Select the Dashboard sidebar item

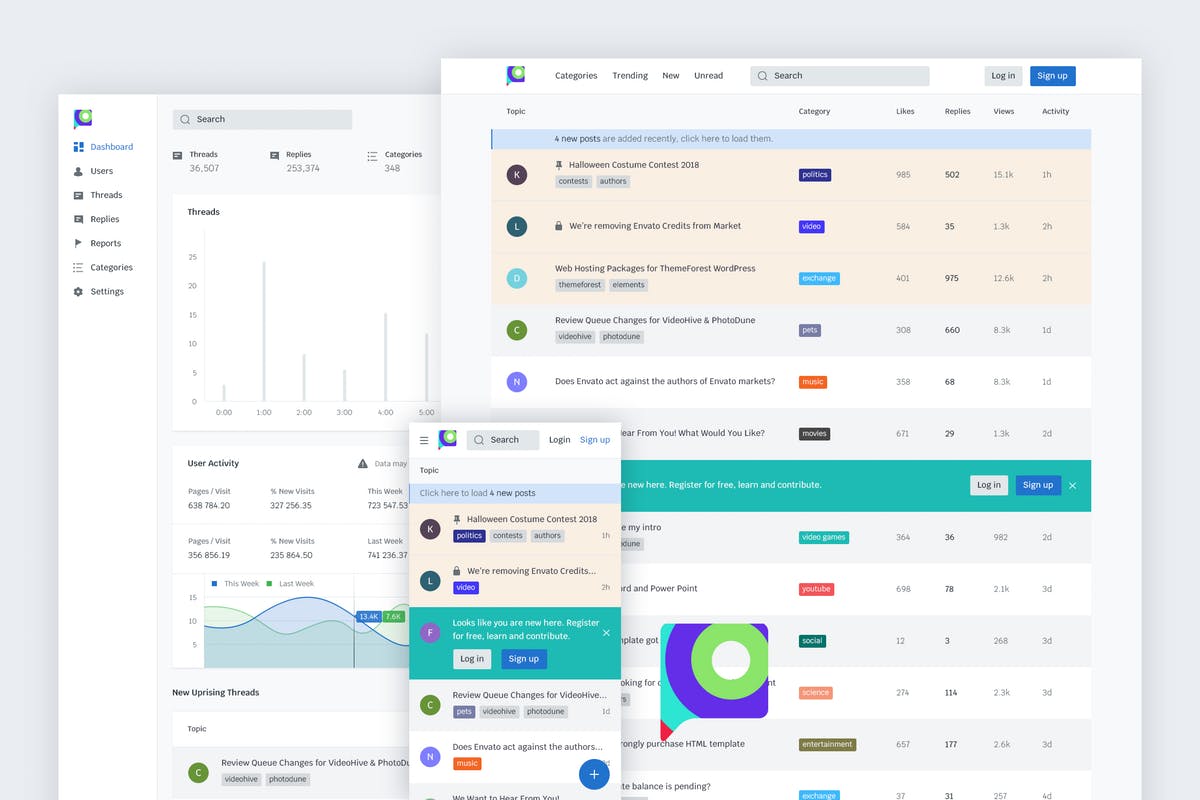point(110,147)
